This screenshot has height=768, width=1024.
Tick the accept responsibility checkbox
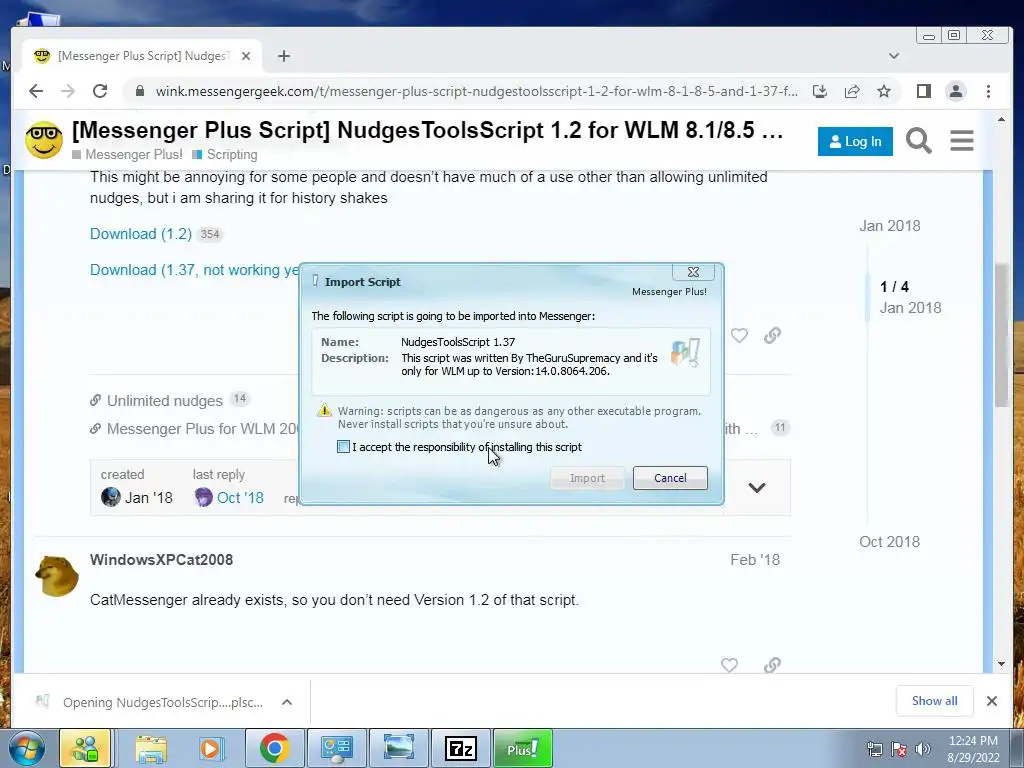click(x=343, y=447)
